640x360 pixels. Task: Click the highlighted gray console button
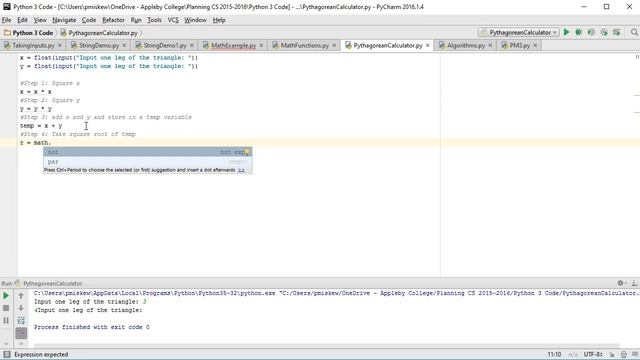pyautogui.click(x=21, y=333)
